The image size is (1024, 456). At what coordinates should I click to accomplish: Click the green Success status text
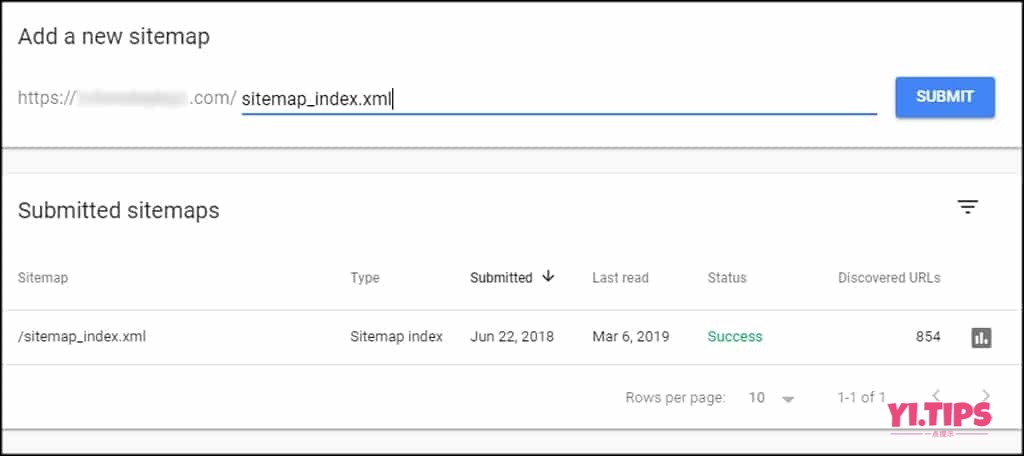[735, 337]
